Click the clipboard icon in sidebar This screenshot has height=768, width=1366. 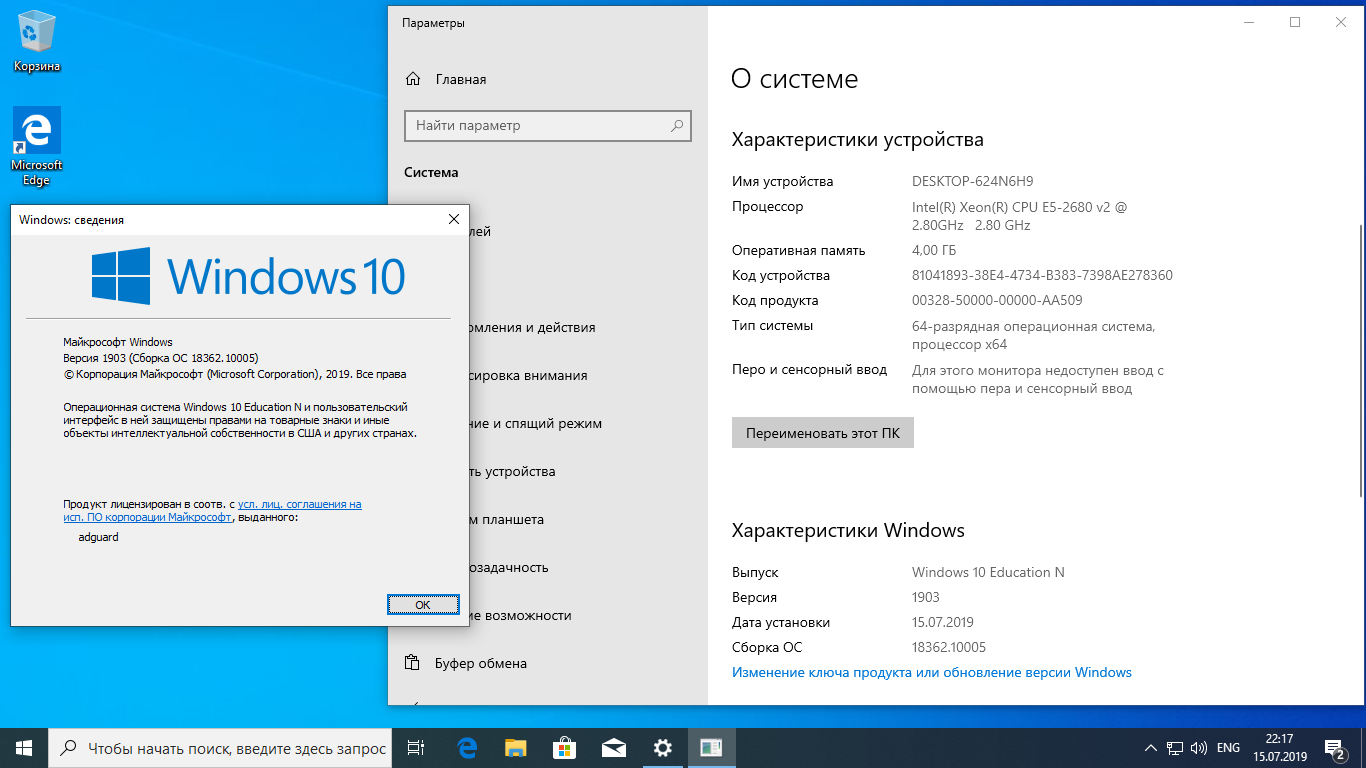412,663
